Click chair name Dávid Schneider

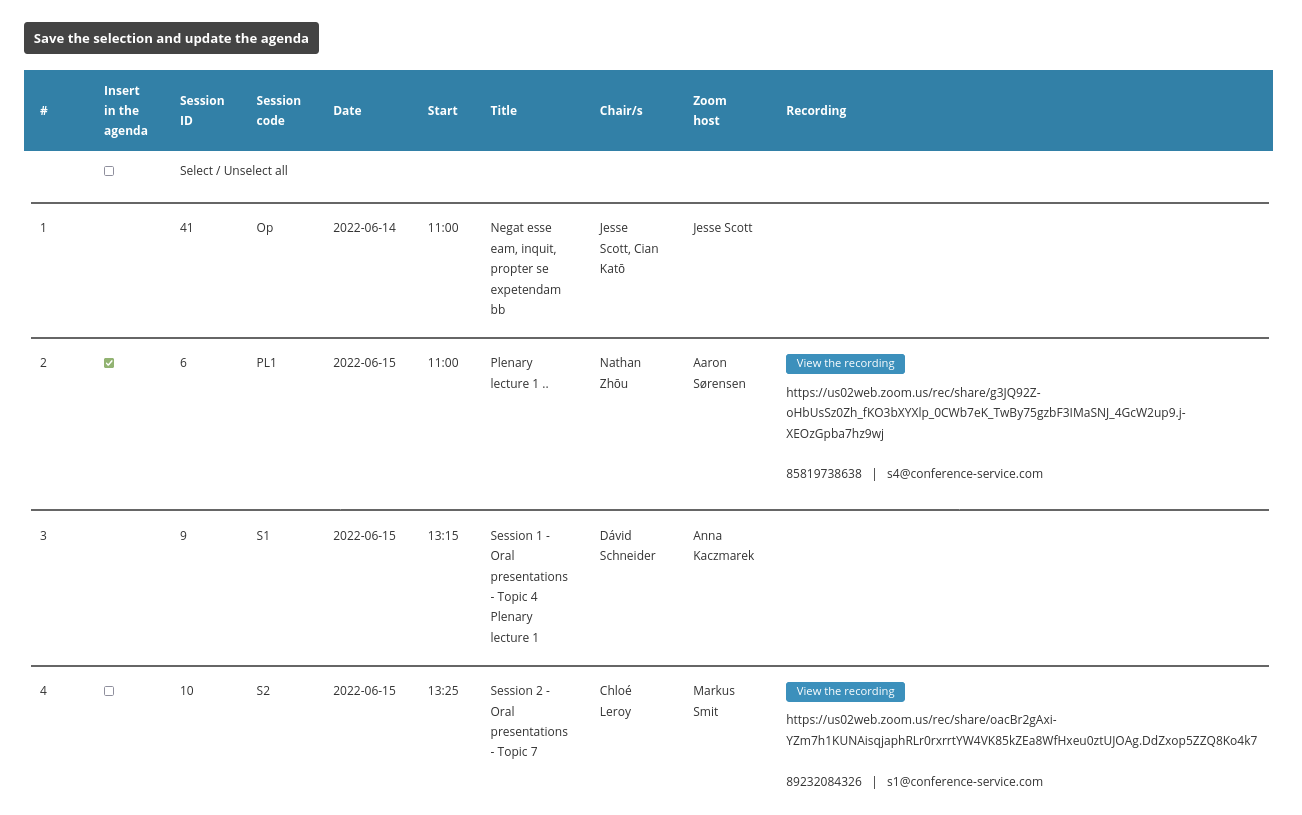(x=627, y=545)
